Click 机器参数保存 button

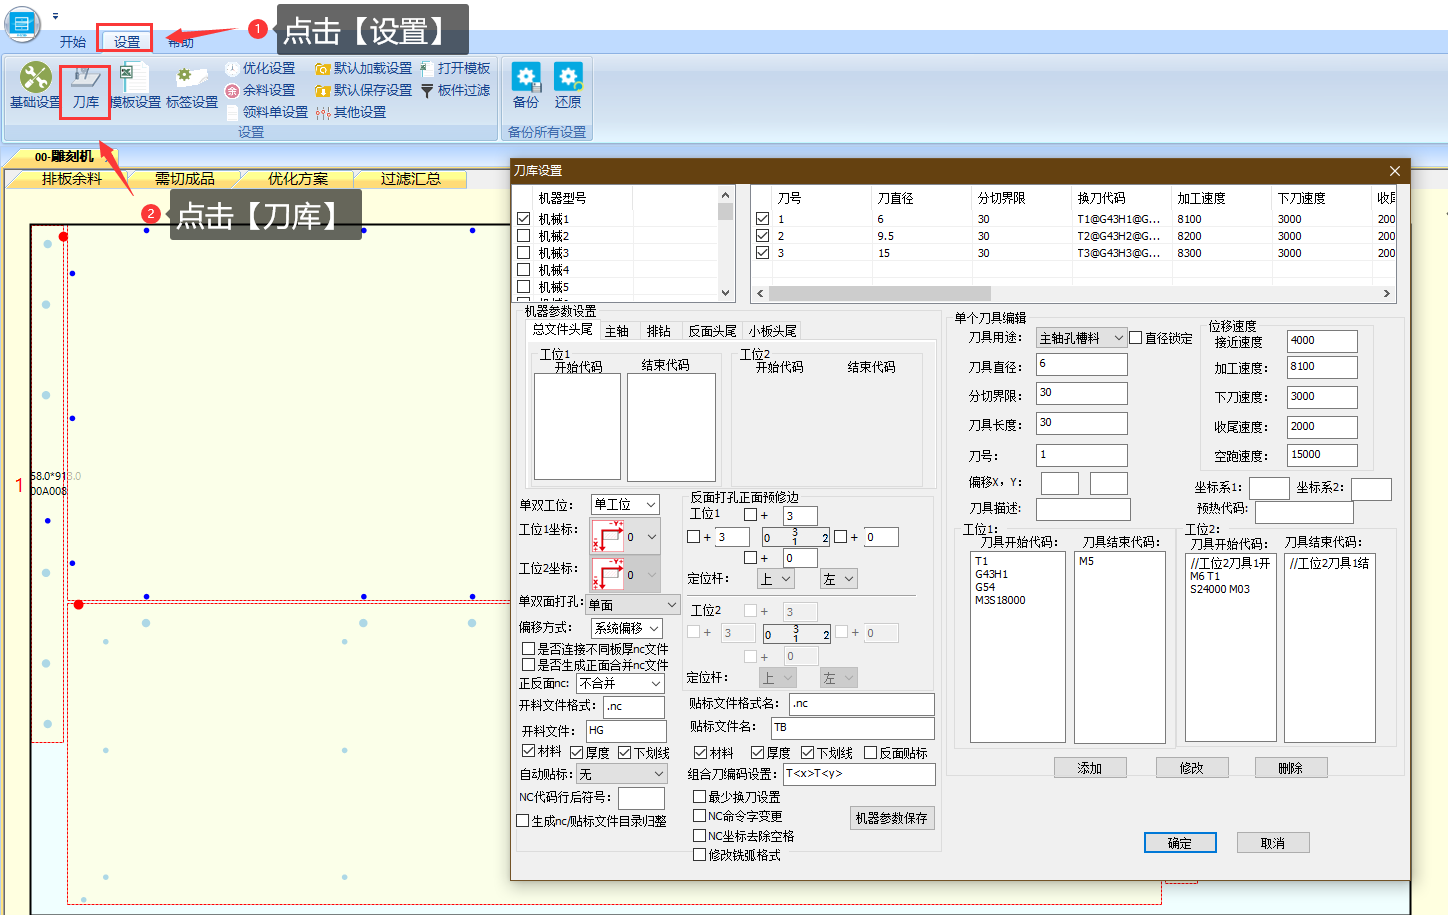click(892, 818)
